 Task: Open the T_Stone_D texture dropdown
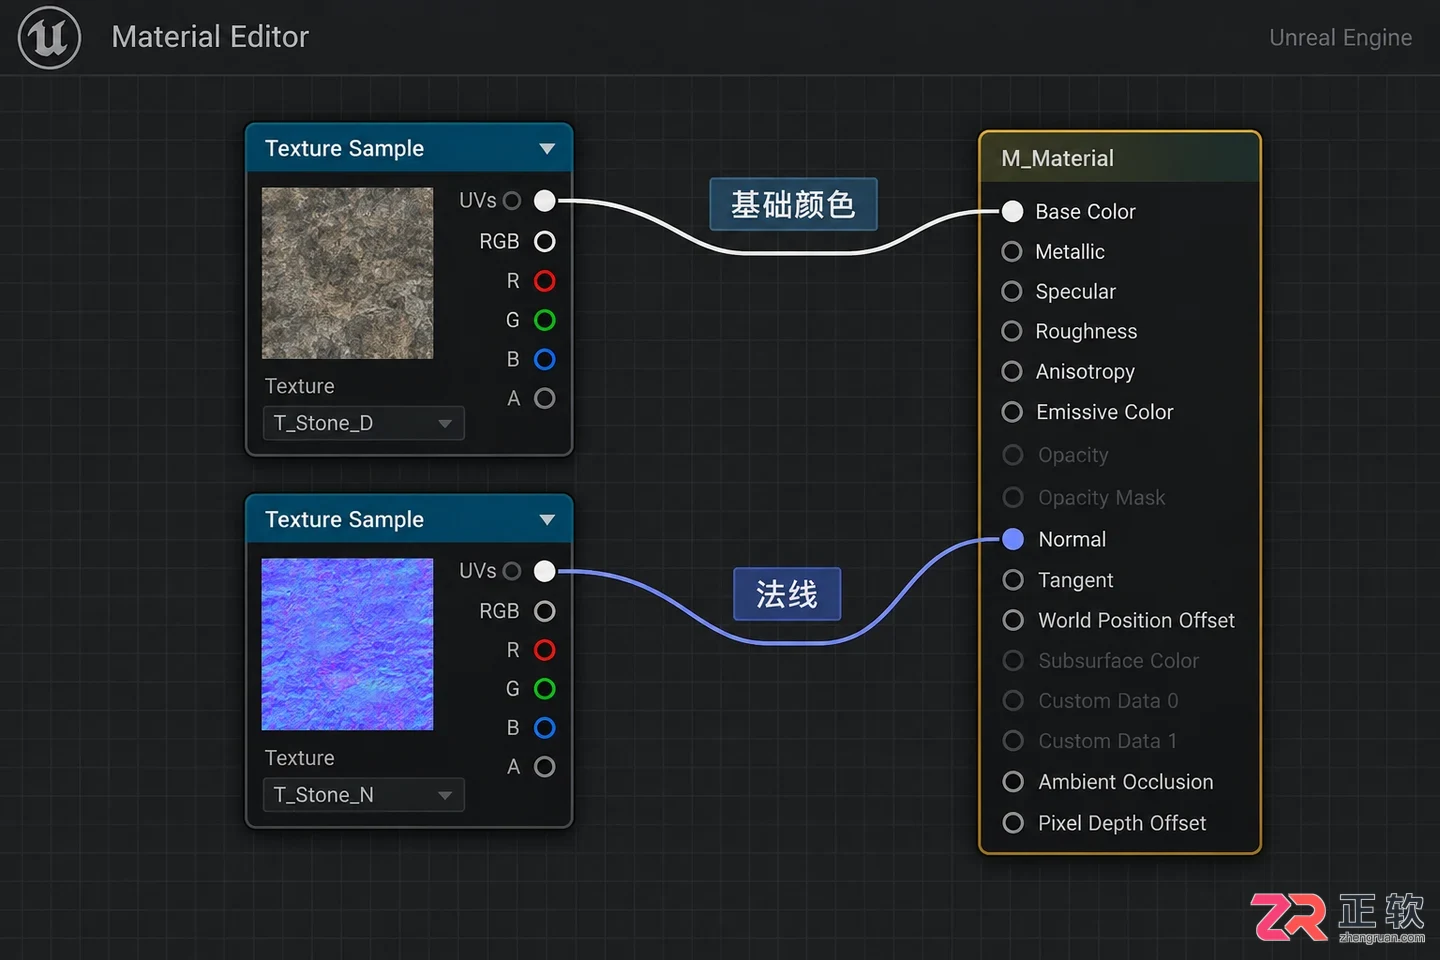363,423
